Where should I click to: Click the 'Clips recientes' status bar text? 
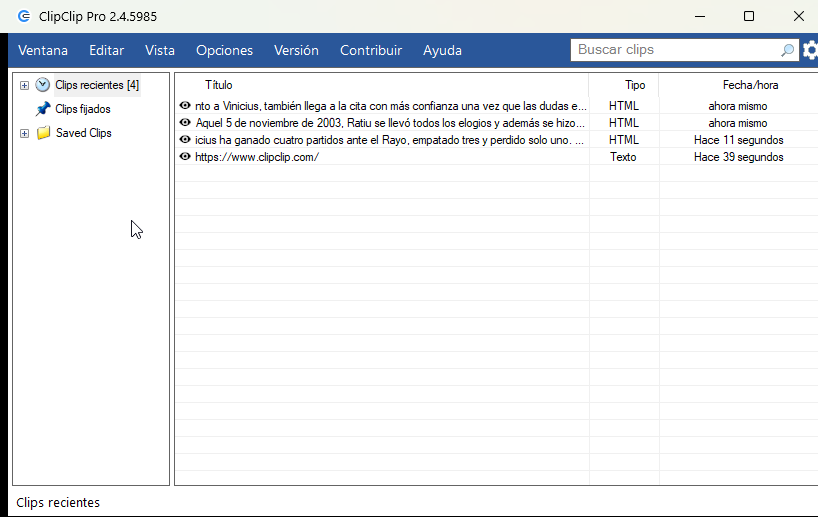(x=58, y=502)
